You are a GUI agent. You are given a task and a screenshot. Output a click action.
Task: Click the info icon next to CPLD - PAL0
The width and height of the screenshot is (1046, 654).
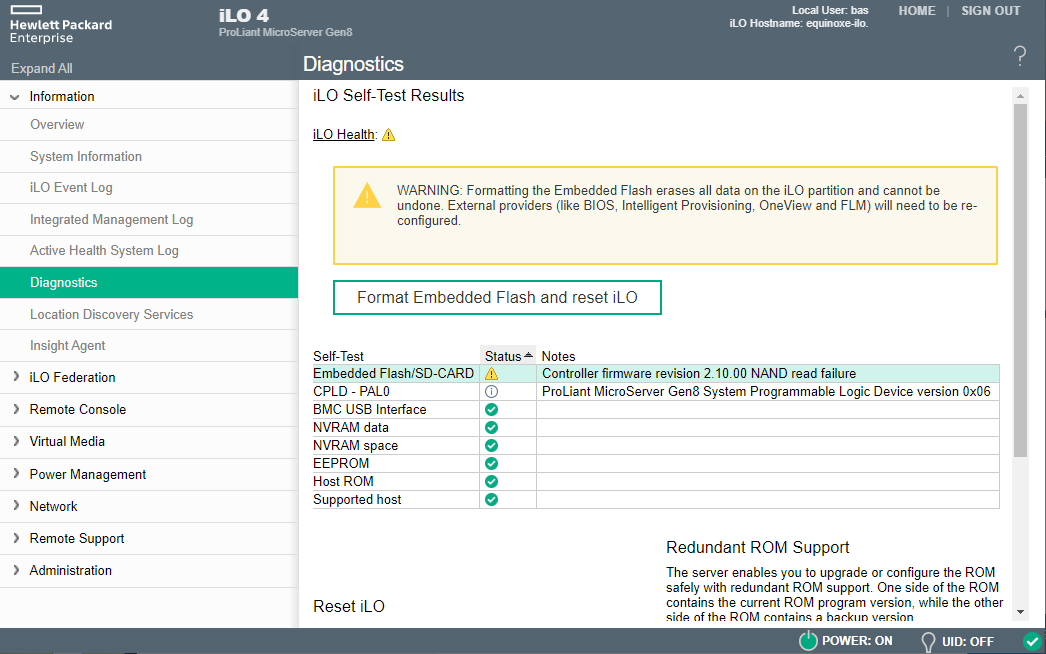(493, 391)
